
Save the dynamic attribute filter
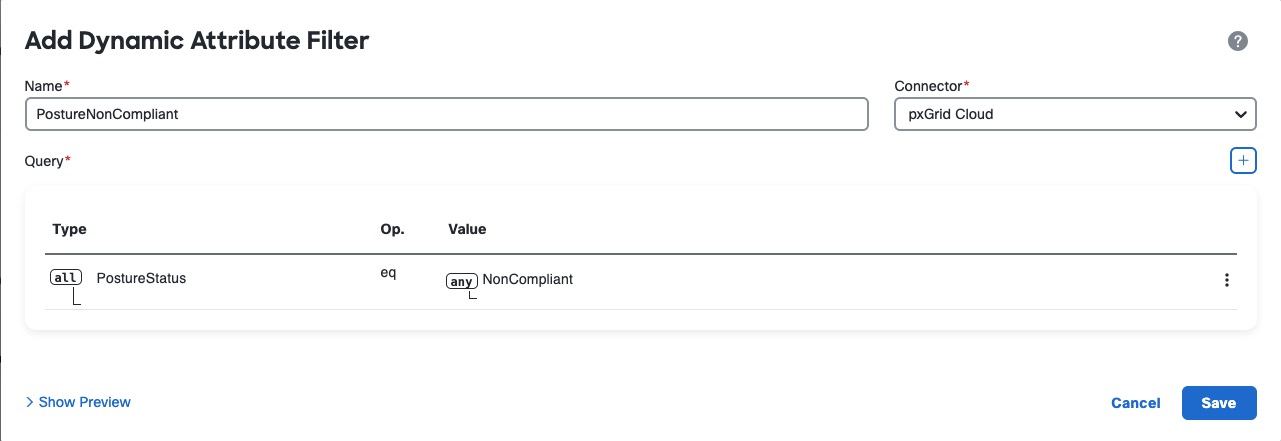pyautogui.click(x=1218, y=403)
